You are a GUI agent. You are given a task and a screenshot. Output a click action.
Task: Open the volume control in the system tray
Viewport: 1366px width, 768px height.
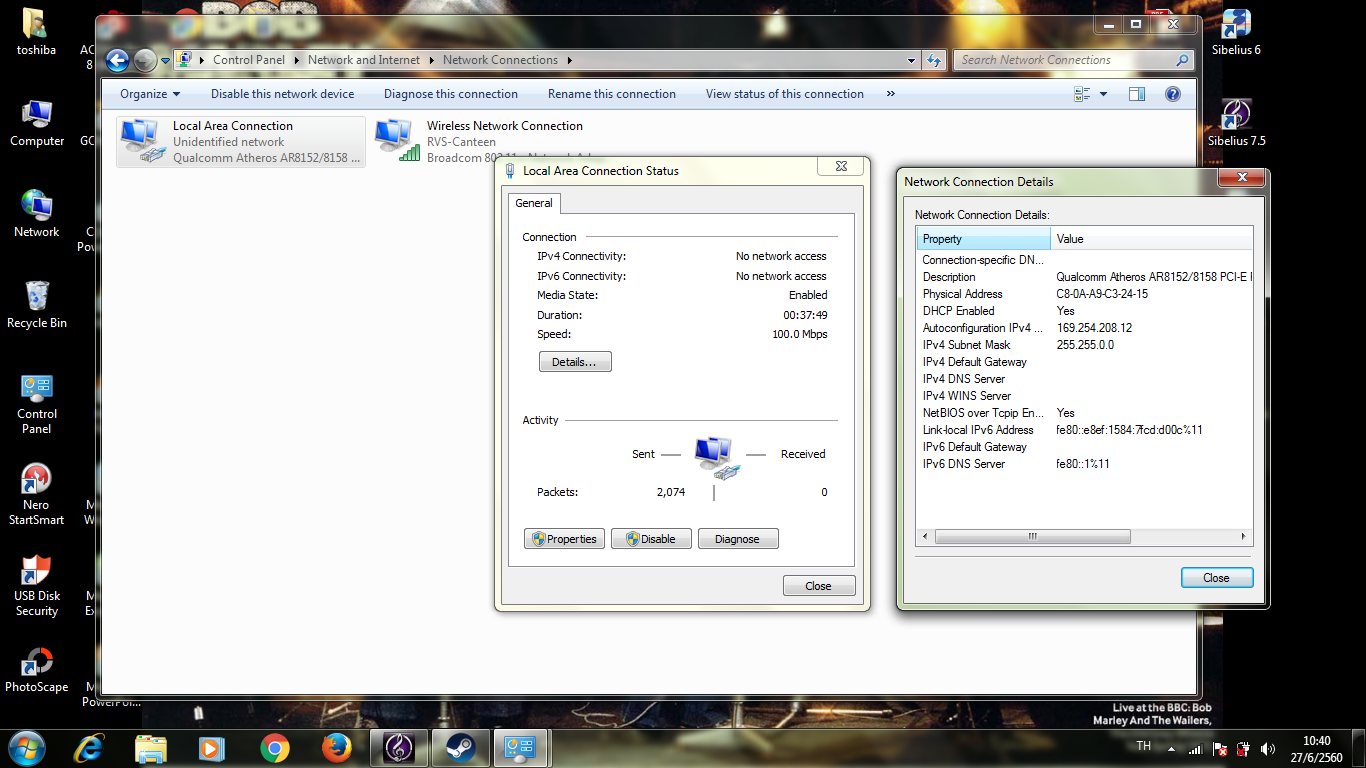(x=1268, y=747)
